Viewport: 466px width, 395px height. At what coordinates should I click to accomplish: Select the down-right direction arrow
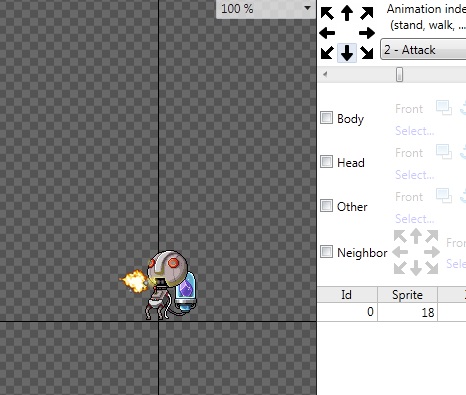(367, 53)
